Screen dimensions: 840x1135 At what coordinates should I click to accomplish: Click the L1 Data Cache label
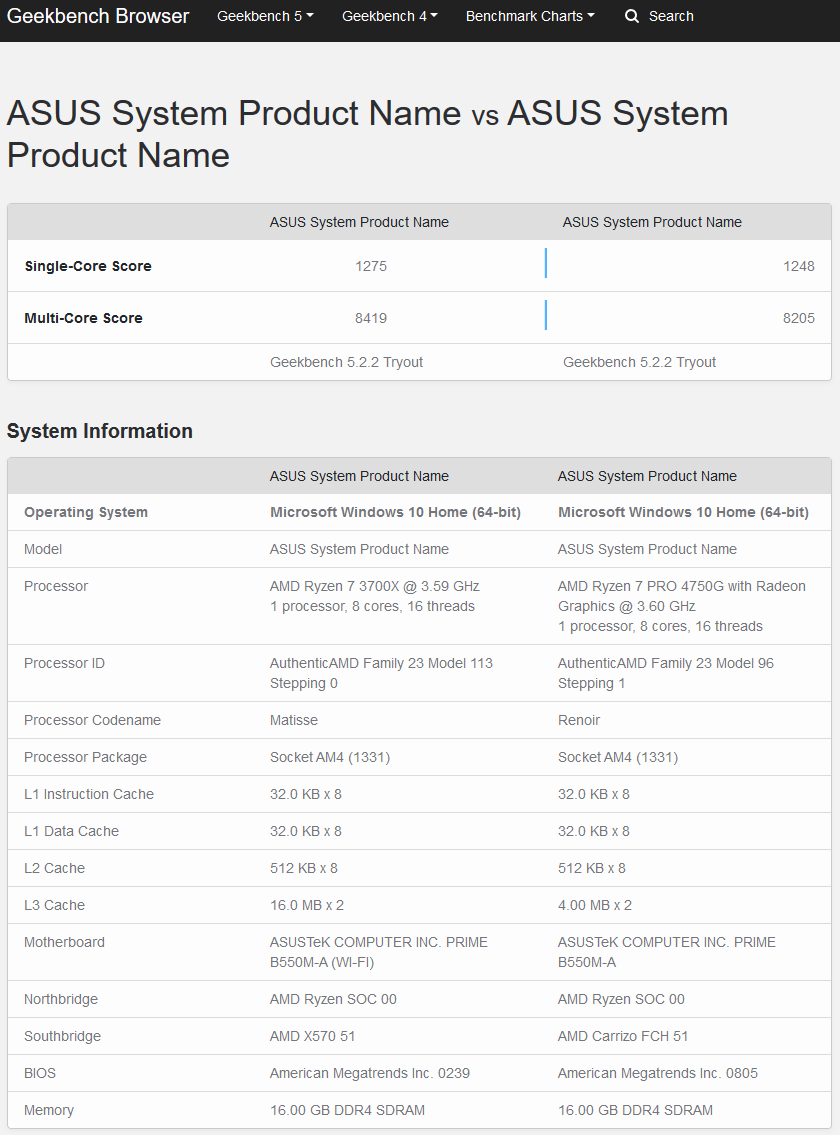[x=71, y=832]
